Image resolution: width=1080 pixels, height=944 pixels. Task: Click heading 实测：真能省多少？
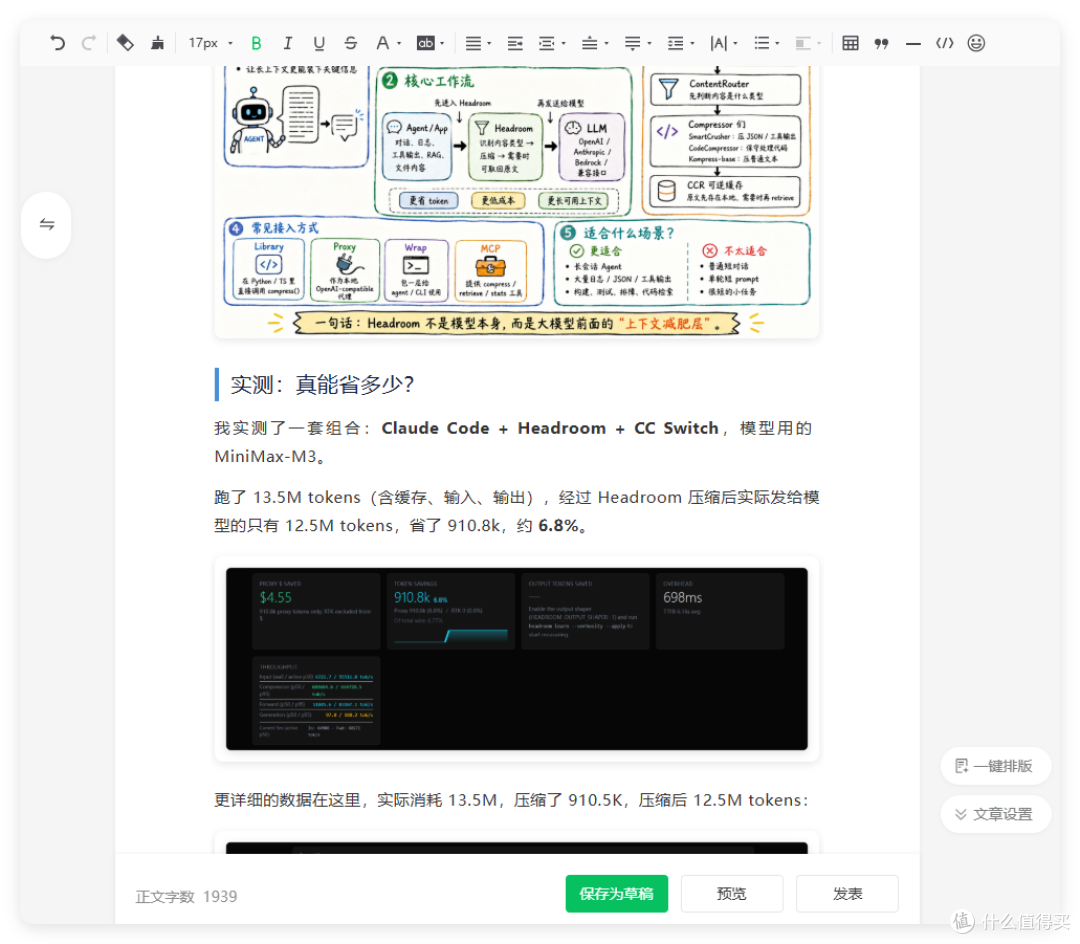tap(322, 384)
